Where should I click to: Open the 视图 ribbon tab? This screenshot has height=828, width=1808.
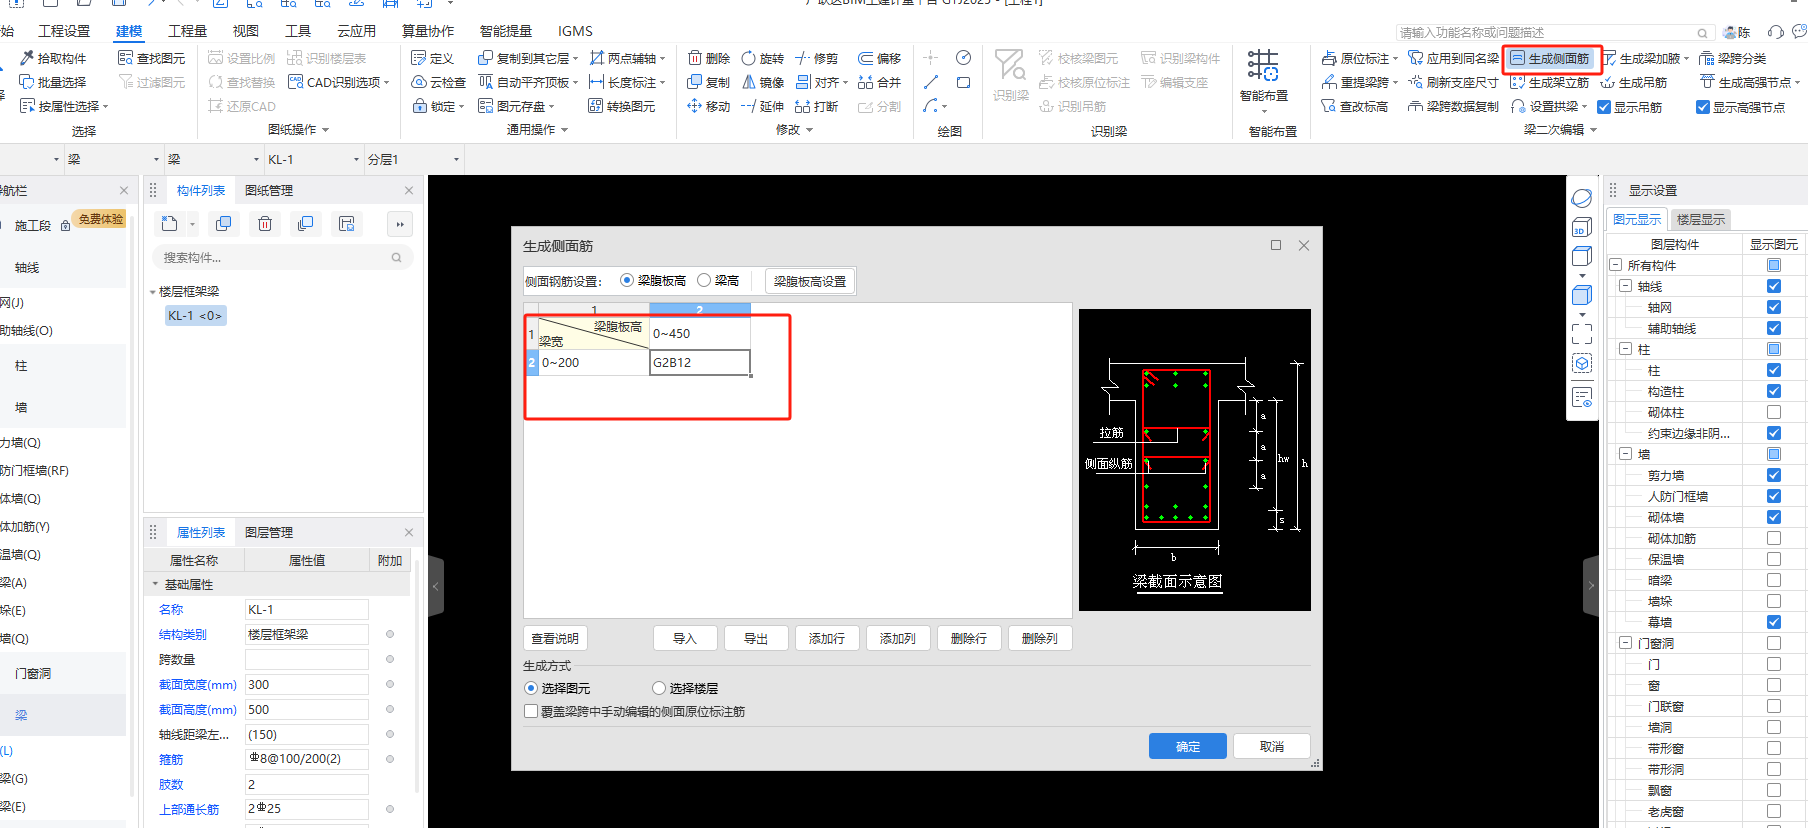point(245,31)
